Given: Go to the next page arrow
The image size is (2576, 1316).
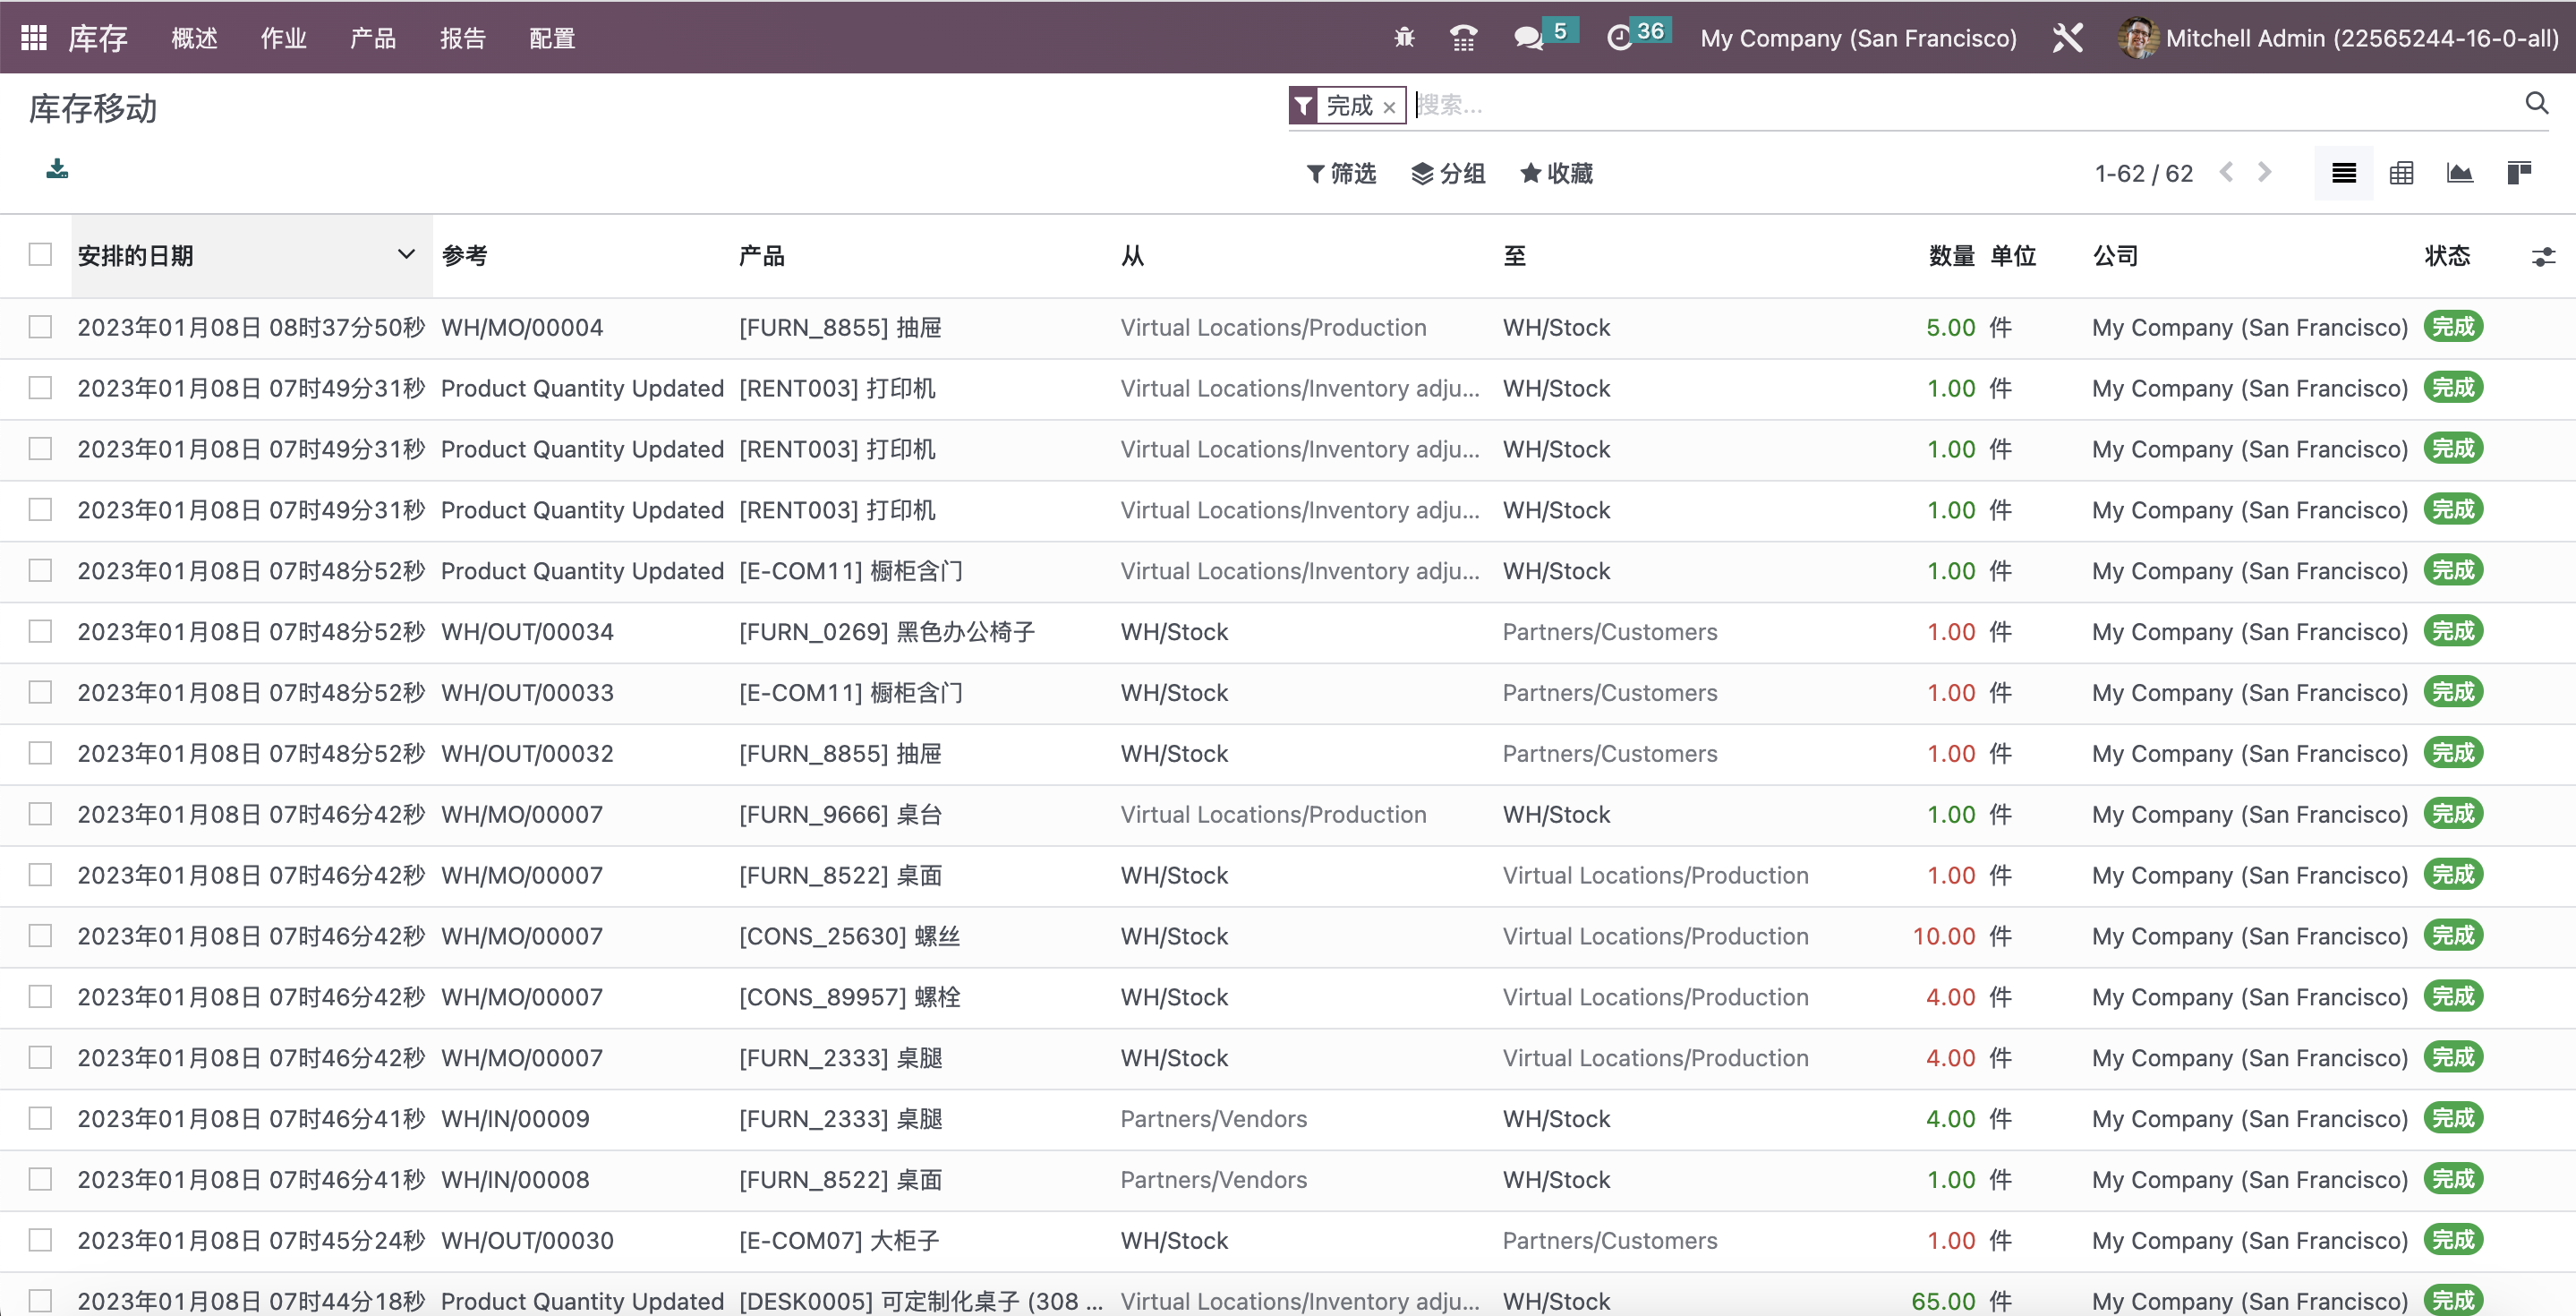Looking at the screenshot, I should click(2265, 172).
